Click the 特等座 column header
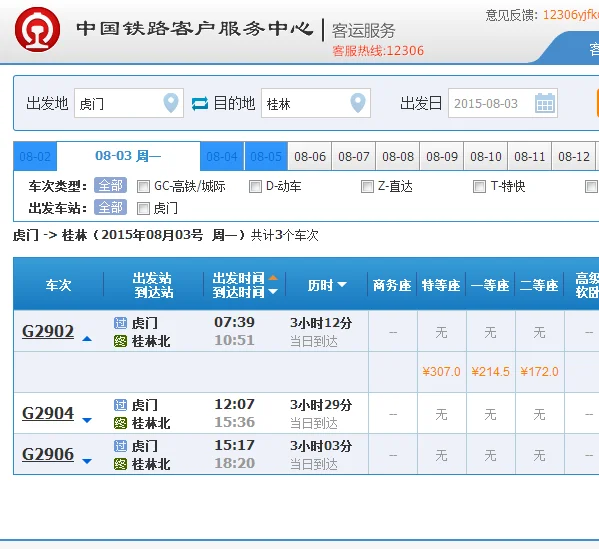Image resolution: width=599 pixels, height=549 pixels. click(441, 285)
